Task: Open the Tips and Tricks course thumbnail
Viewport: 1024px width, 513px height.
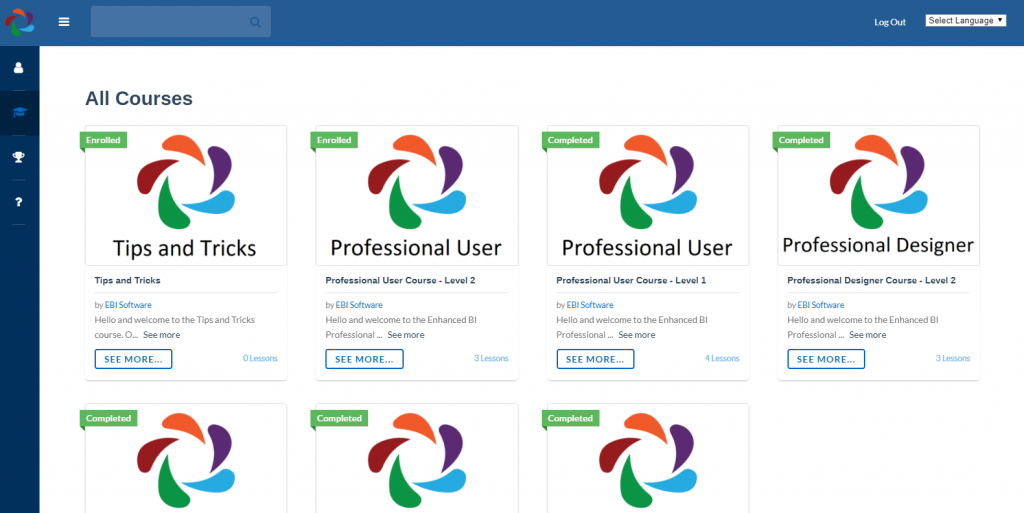Action: click(x=186, y=196)
